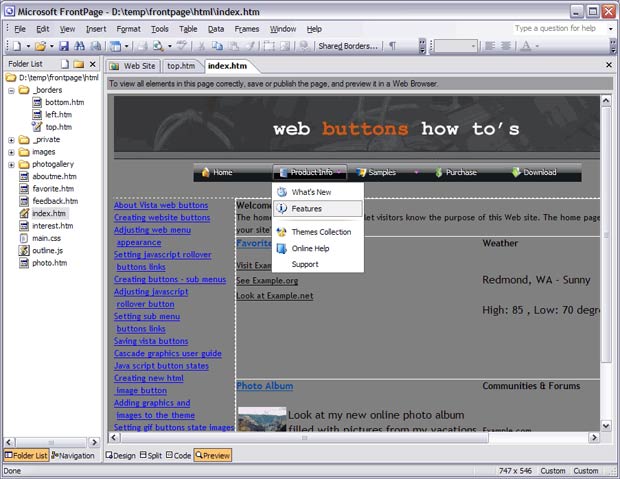Choose Themes Collection submenu item
620x479 pixels.
pyautogui.click(x=318, y=232)
